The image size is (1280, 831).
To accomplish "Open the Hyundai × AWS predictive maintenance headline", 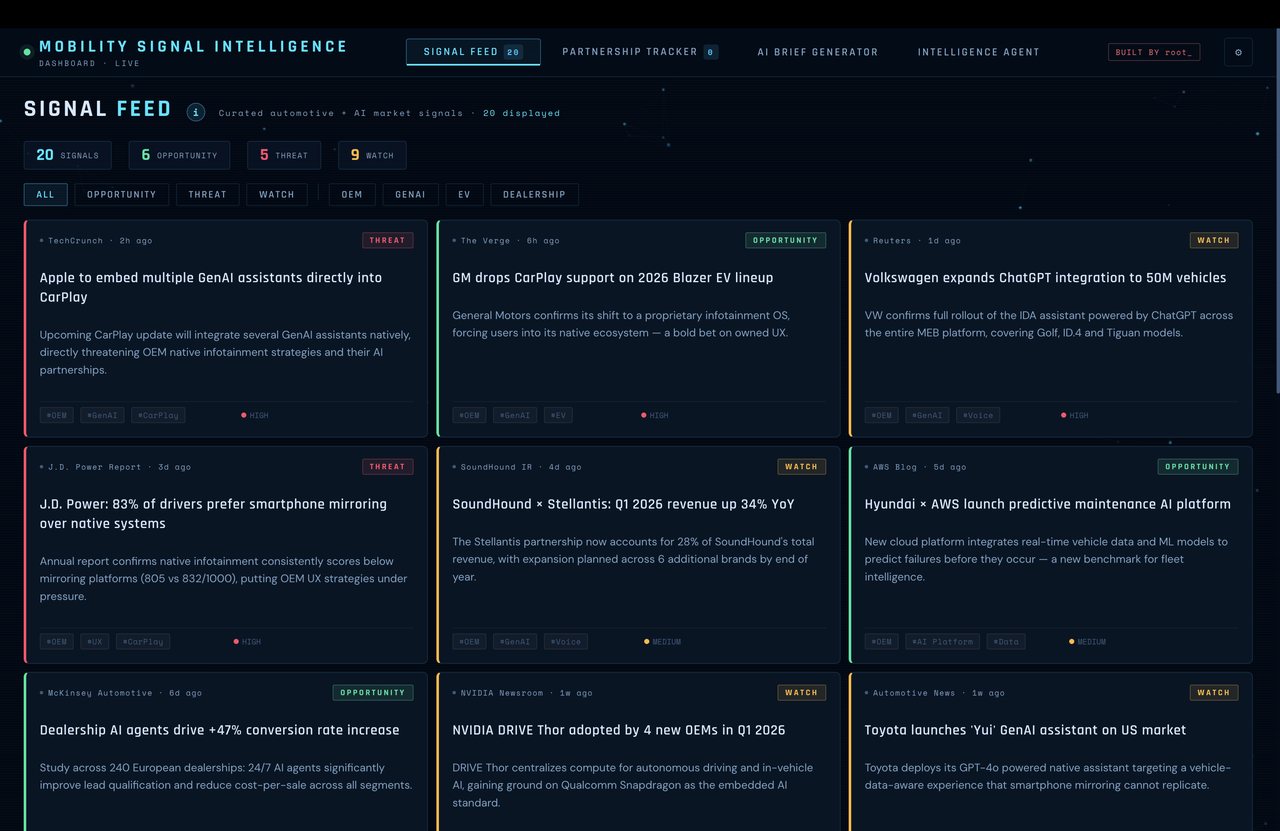I will click(1048, 504).
